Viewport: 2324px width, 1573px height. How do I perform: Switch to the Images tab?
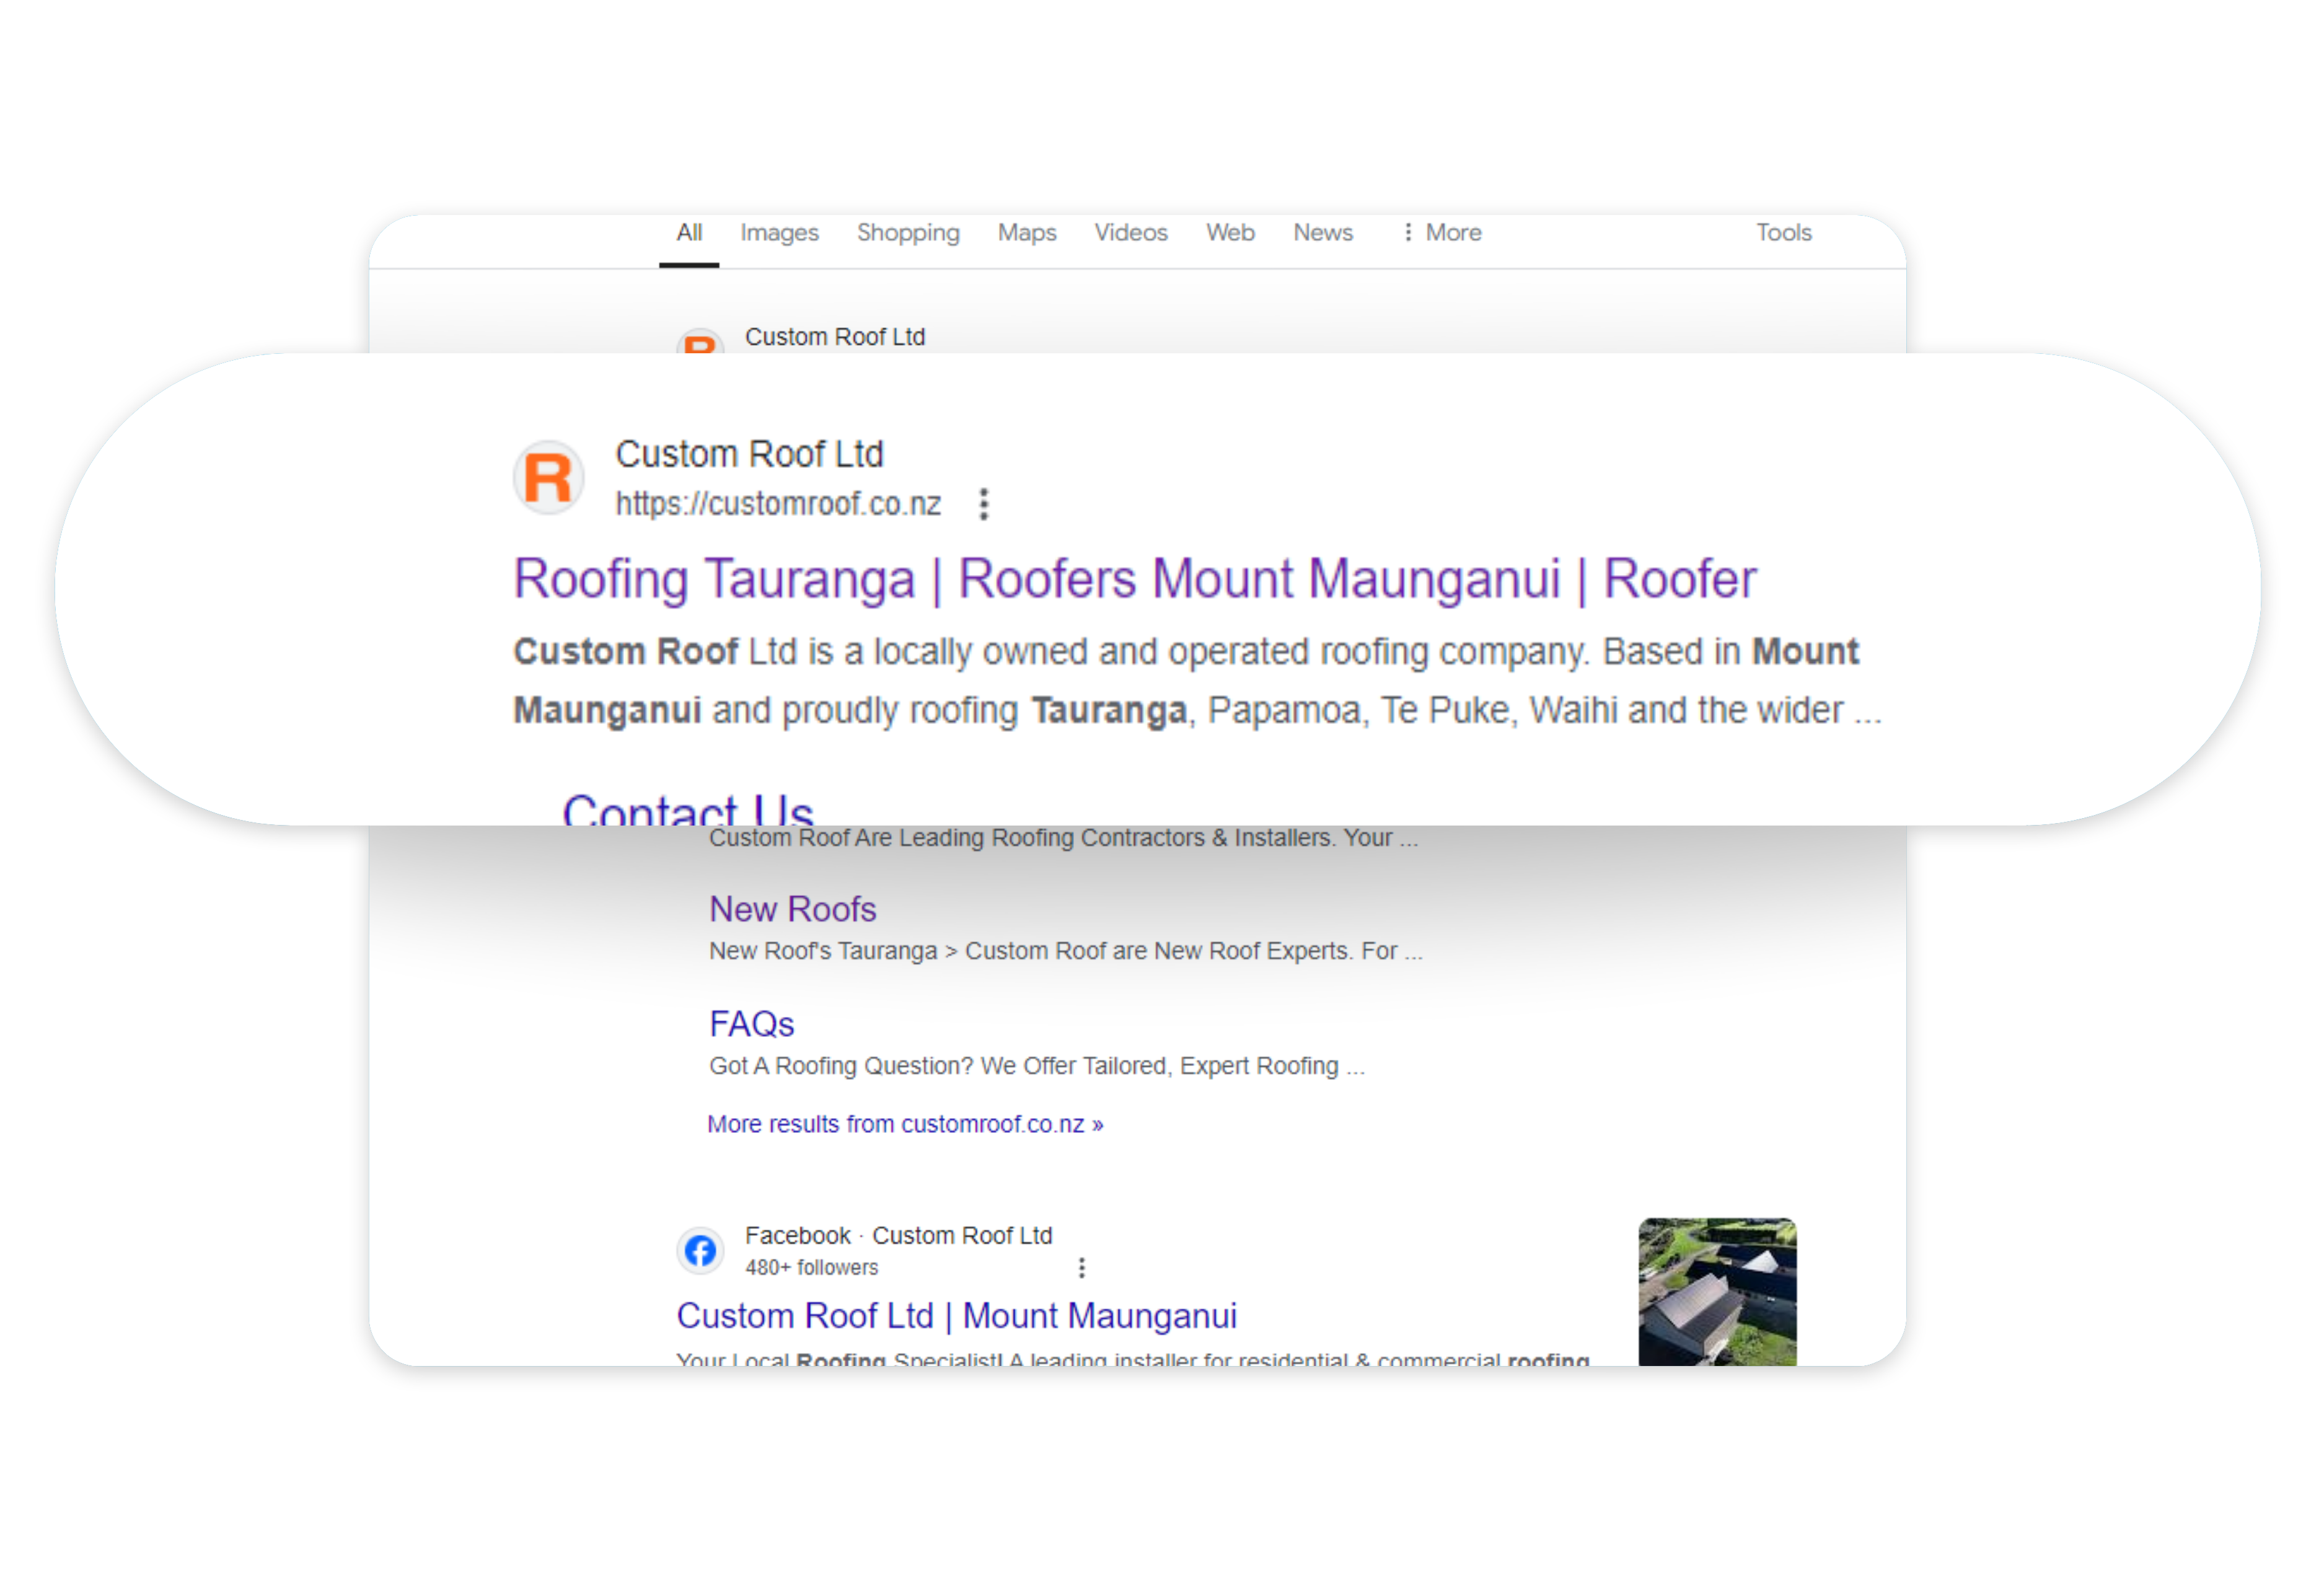pos(779,233)
